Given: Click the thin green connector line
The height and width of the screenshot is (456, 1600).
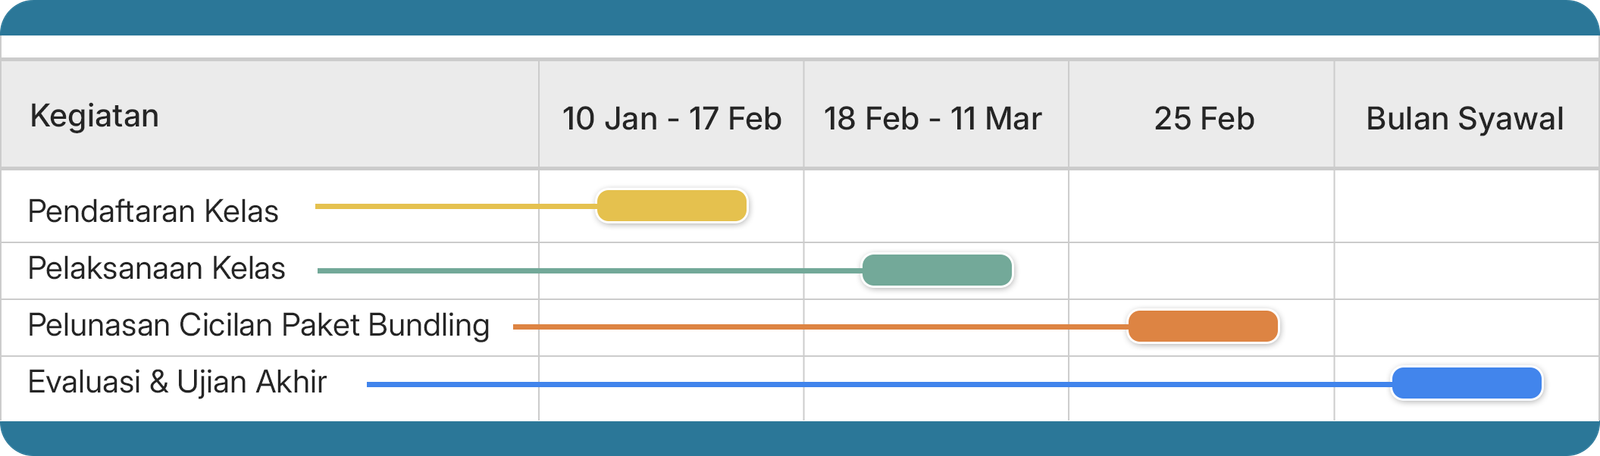Looking at the screenshot, I should point(590,270).
